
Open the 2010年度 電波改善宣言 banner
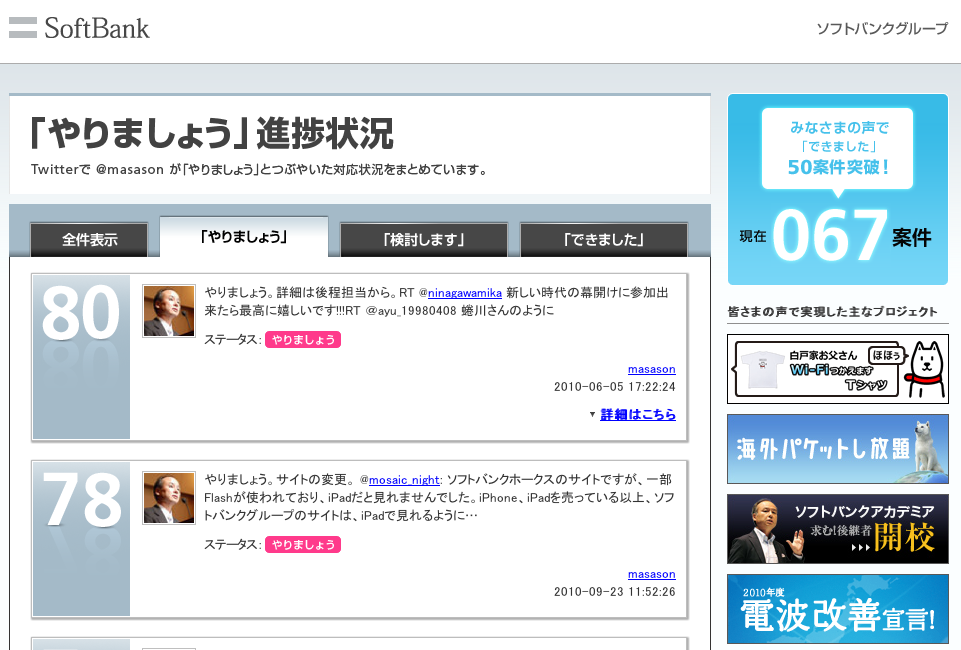837,609
